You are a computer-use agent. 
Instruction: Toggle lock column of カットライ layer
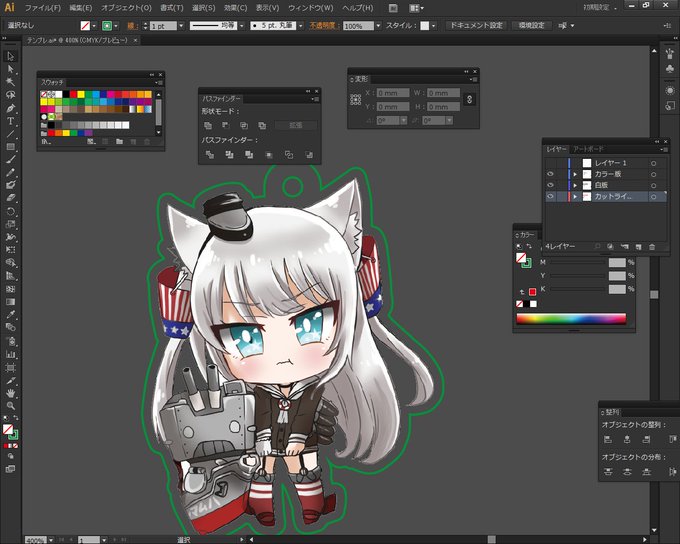pos(561,197)
